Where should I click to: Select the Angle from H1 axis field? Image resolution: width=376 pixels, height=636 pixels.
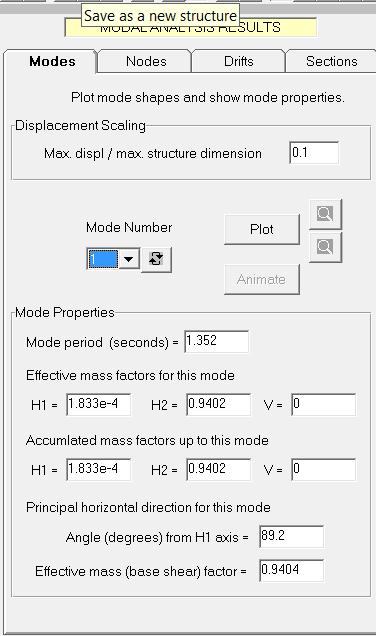[292, 537]
